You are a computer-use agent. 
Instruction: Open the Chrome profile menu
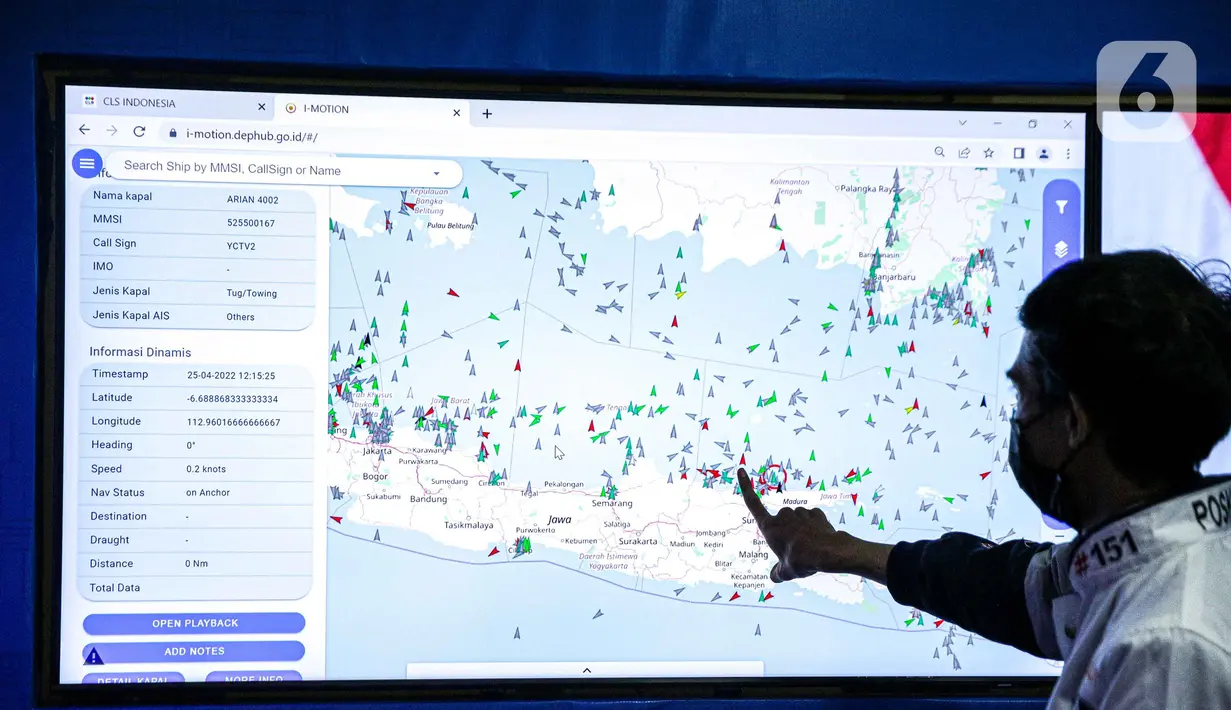coord(1044,154)
